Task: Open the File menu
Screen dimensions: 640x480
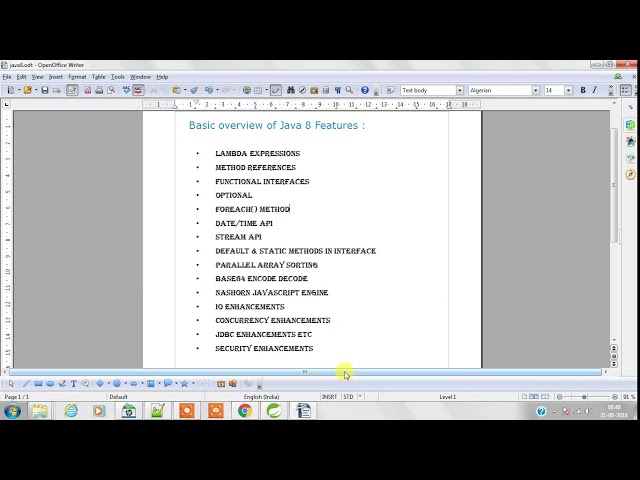Action: point(7,77)
